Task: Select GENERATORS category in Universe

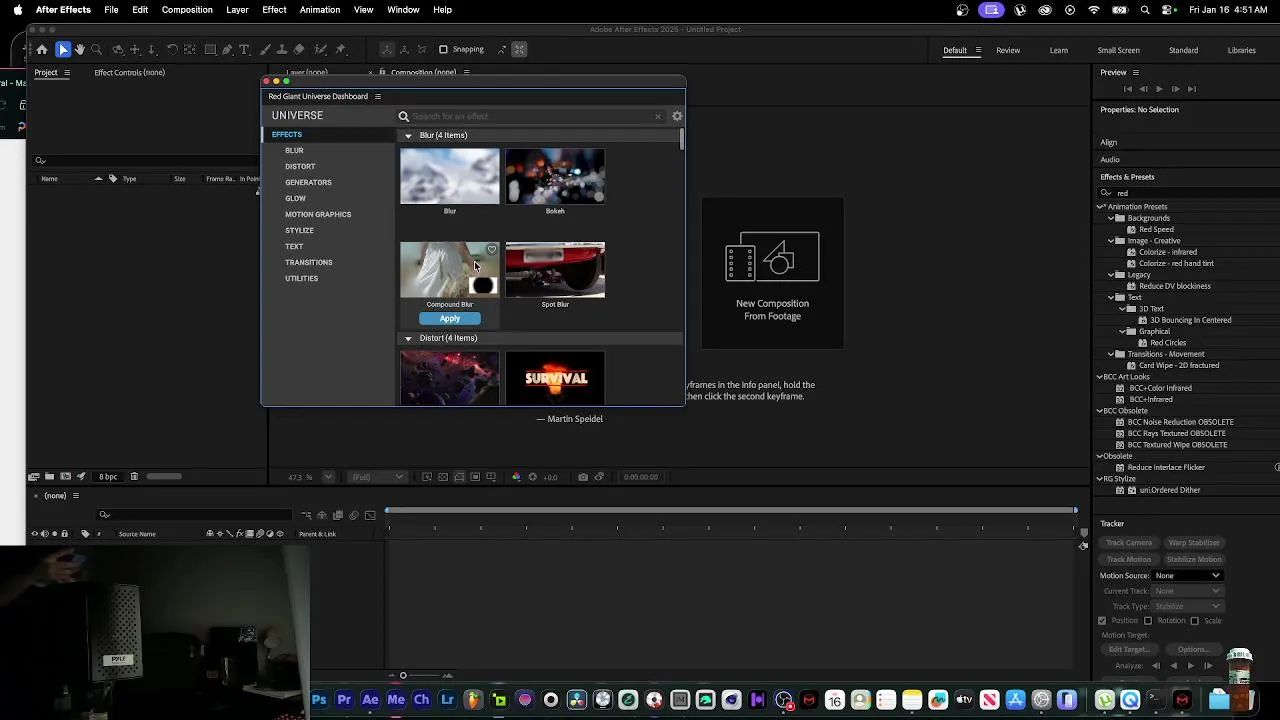Action: pyautogui.click(x=308, y=183)
